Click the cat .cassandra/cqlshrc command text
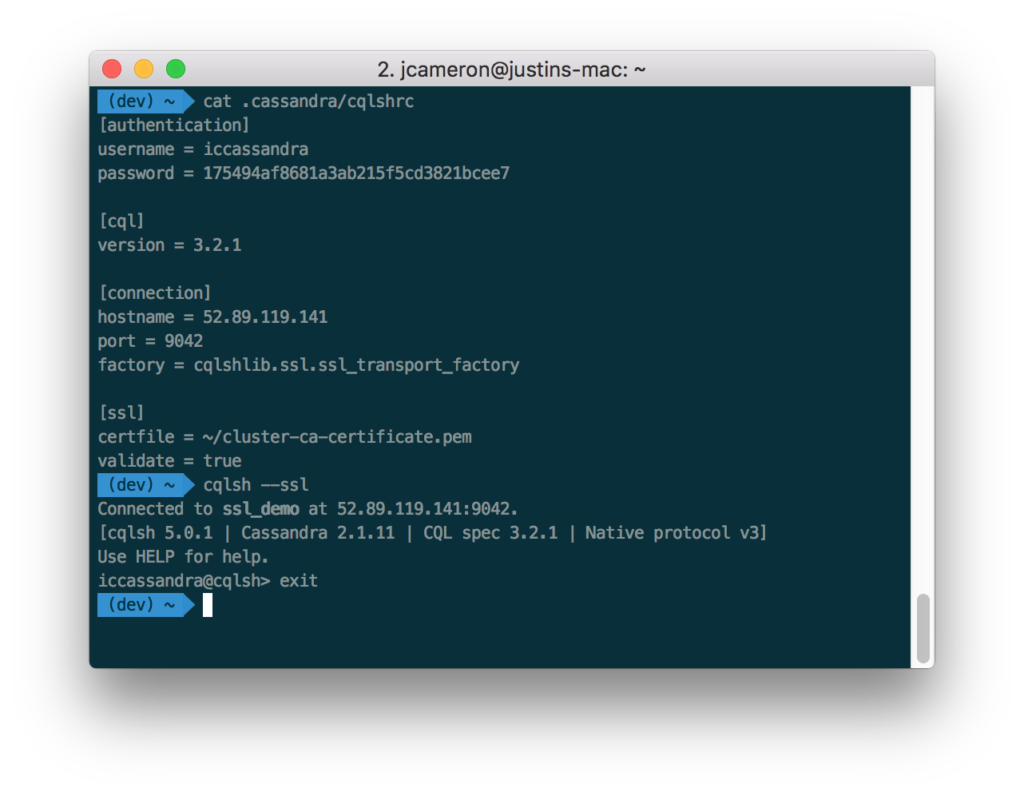The width and height of the screenshot is (1024, 796). (308, 102)
